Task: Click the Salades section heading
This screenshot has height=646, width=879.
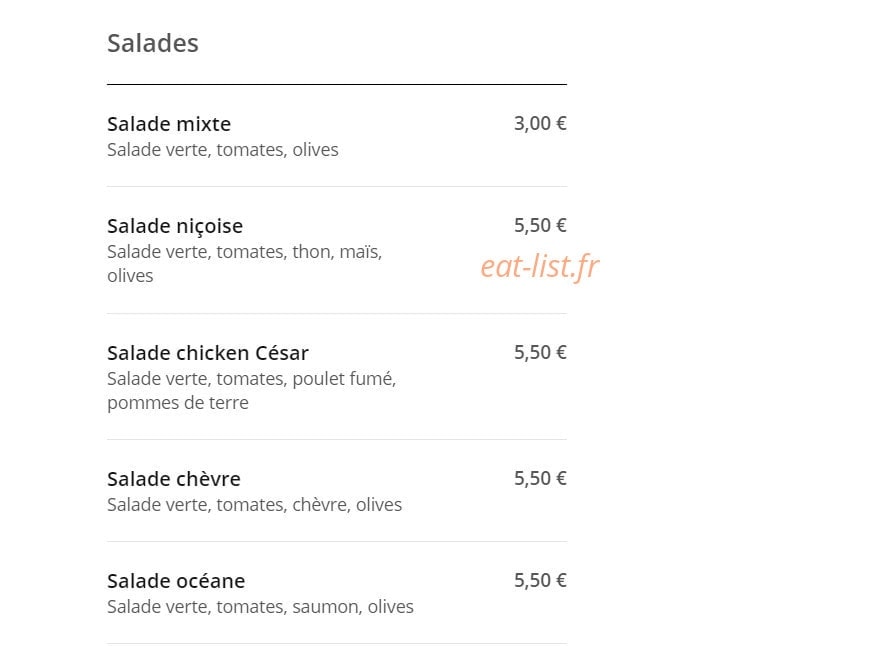Action: point(152,43)
